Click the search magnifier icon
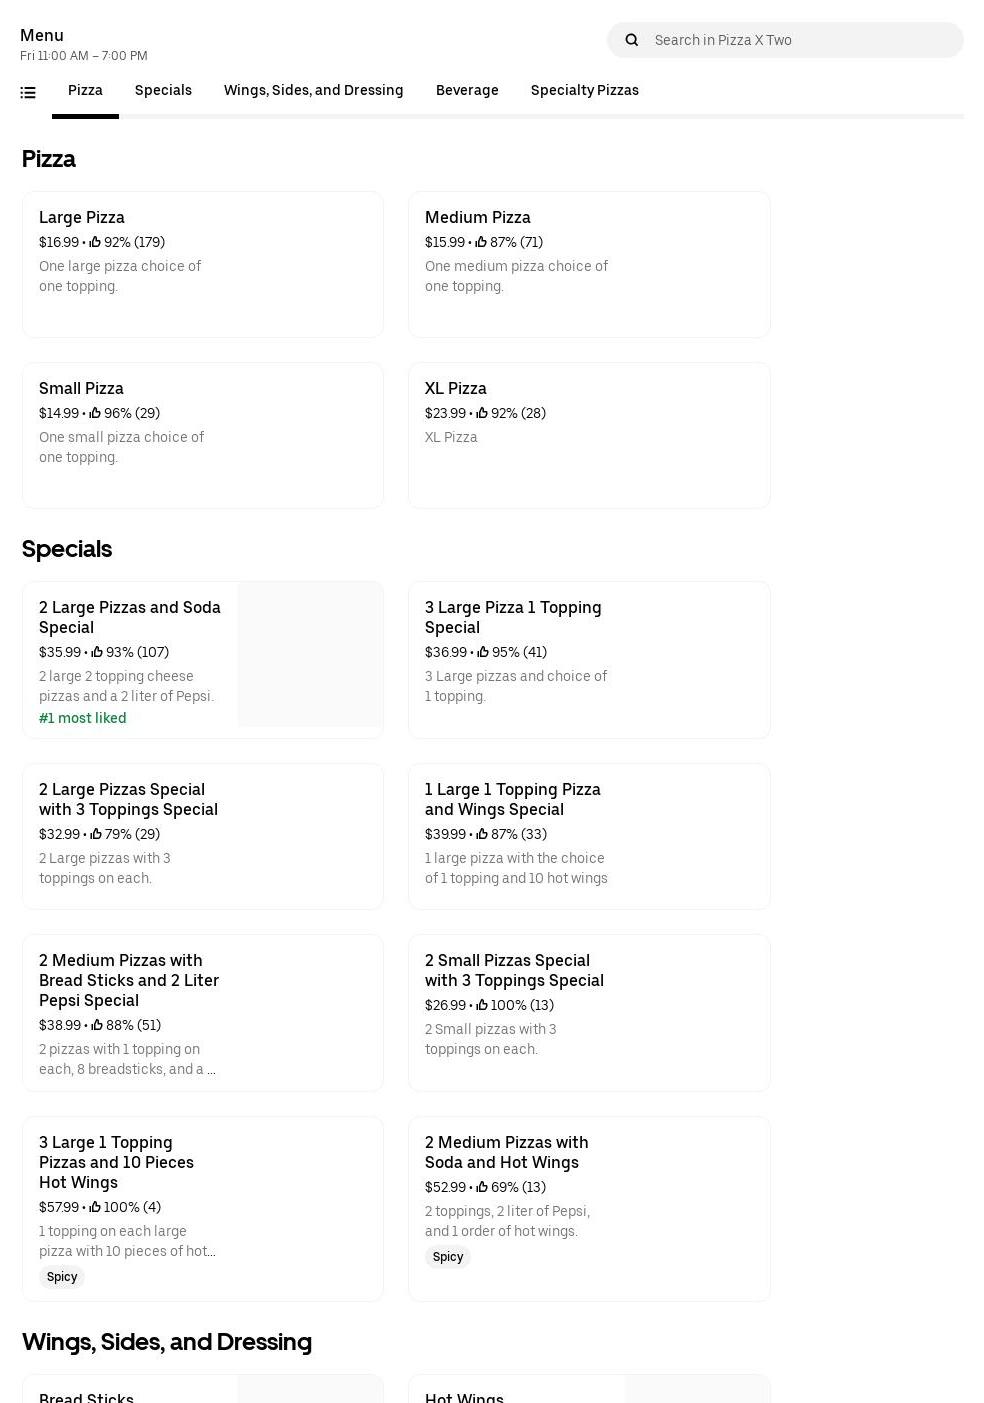Viewport: 984px width, 1403px height. pyautogui.click(x=631, y=40)
